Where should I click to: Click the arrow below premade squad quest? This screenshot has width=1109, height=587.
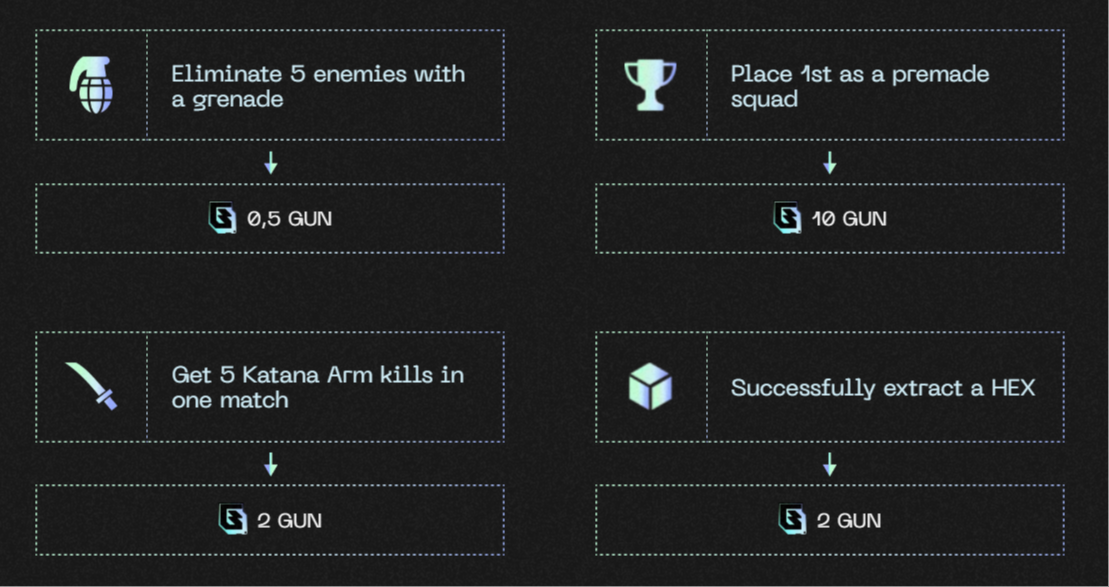click(830, 163)
